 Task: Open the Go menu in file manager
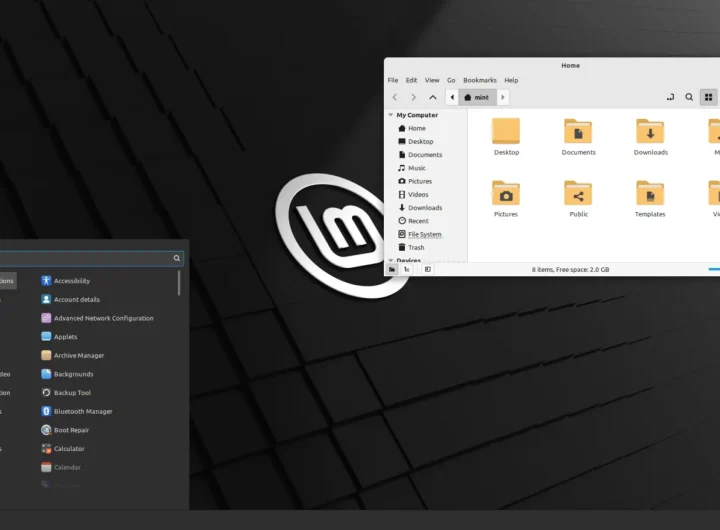tap(451, 80)
